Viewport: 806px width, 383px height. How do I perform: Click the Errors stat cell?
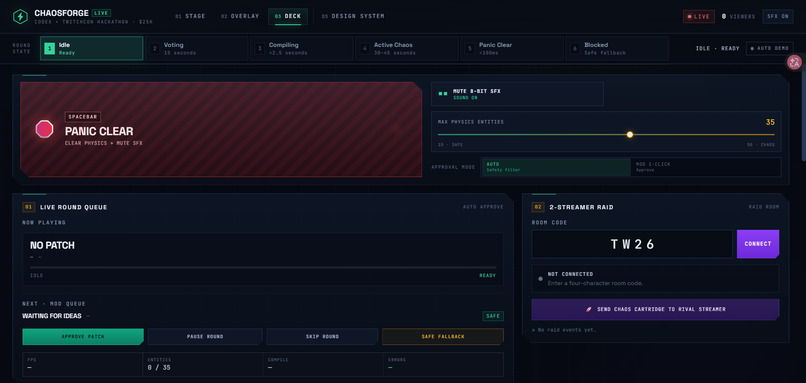[443, 364]
